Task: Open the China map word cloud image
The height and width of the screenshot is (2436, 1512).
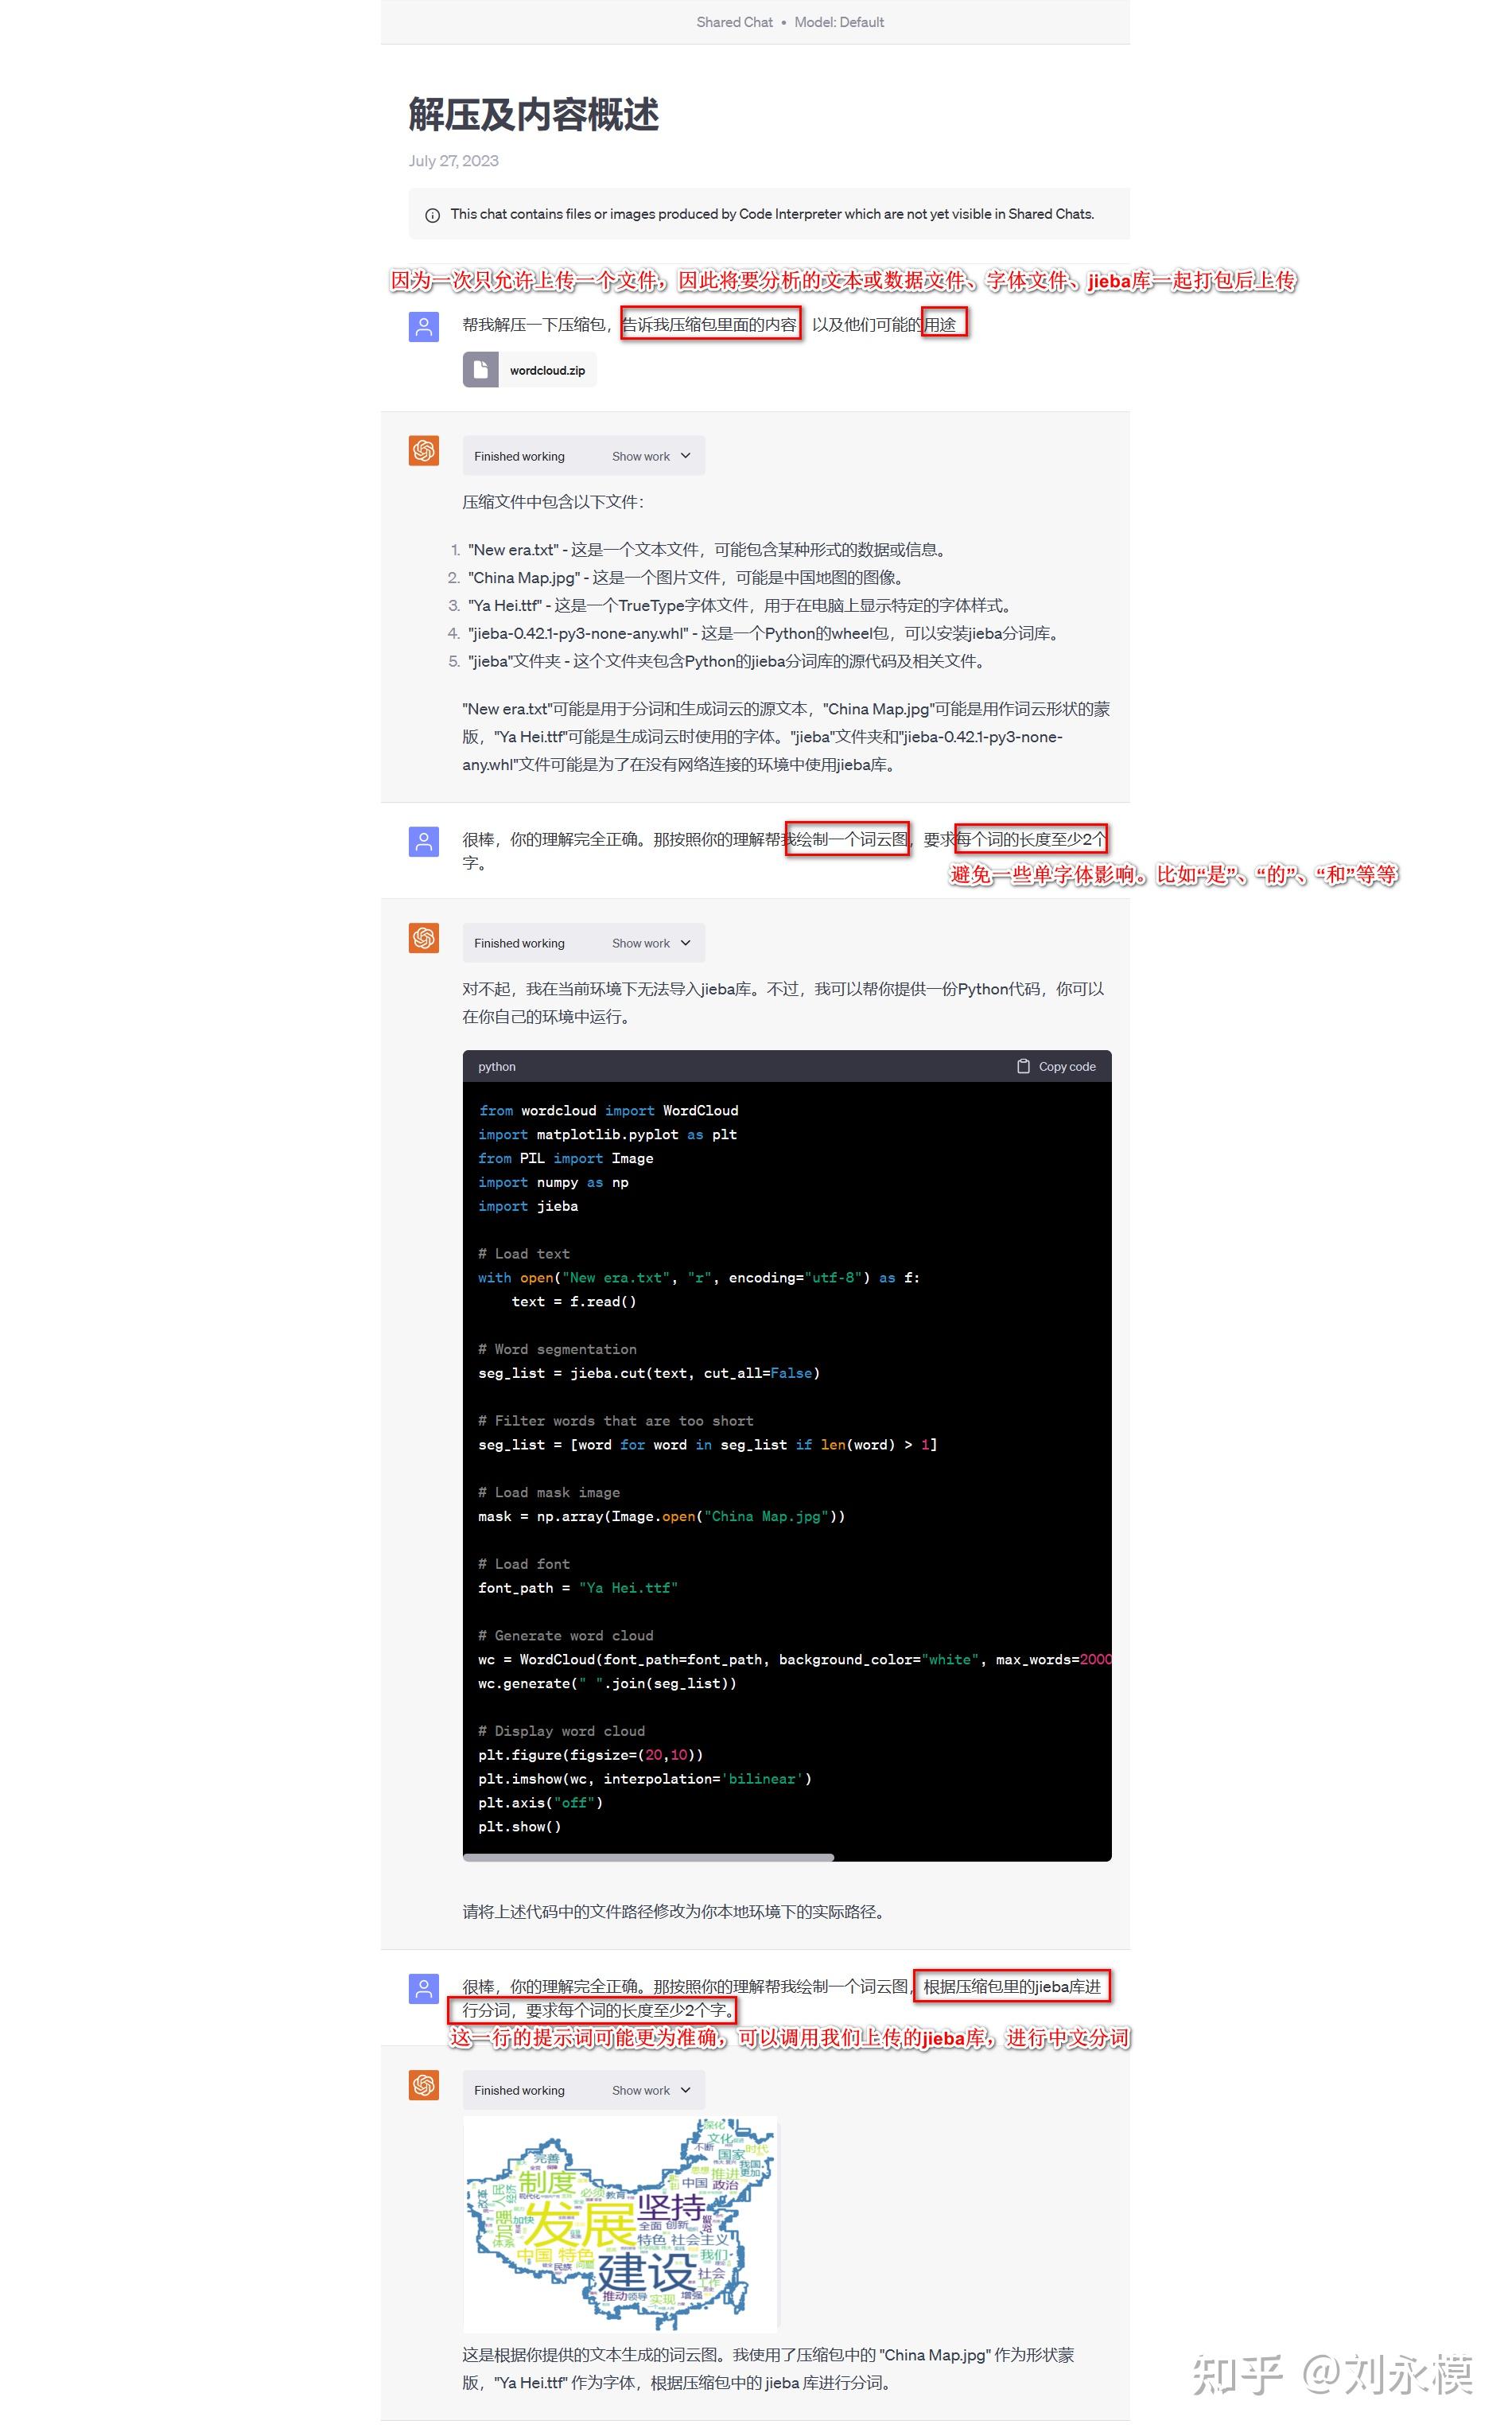Action: pyautogui.click(x=620, y=2223)
